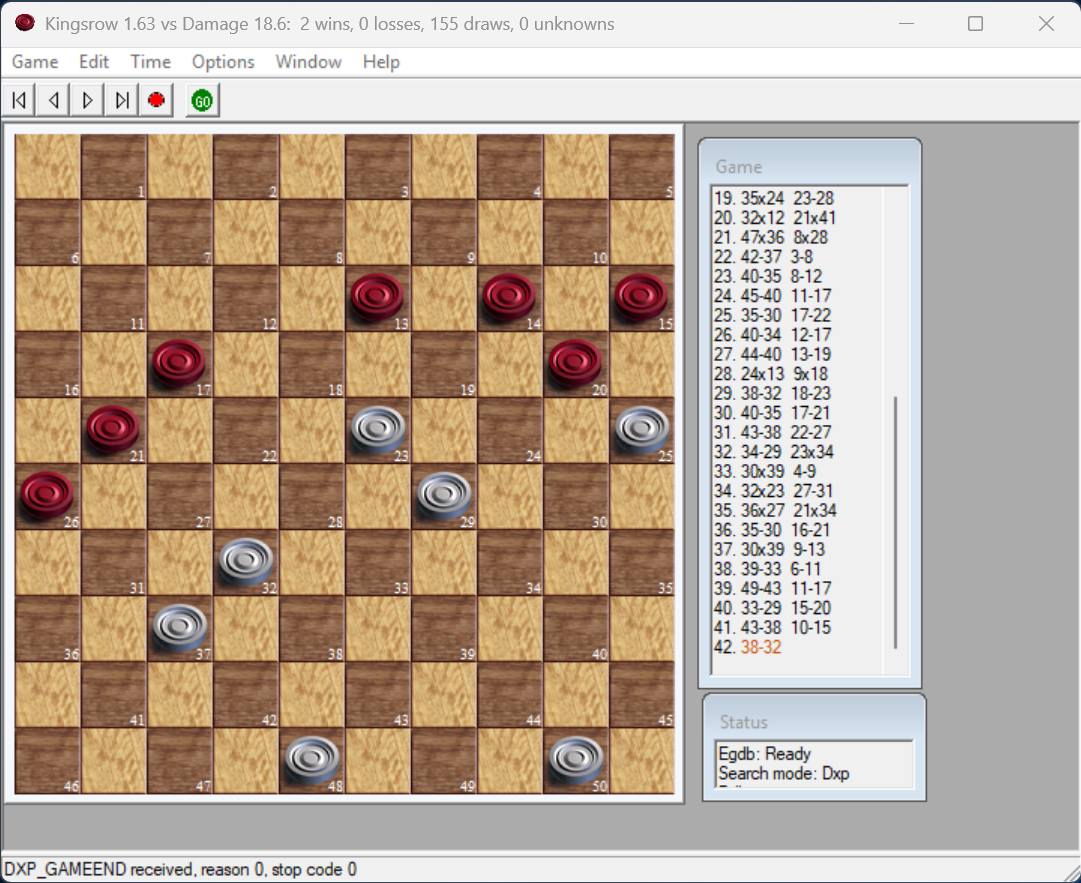Go to first move in the game
Image resolution: width=1081 pixels, height=883 pixels.
(x=19, y=101)
